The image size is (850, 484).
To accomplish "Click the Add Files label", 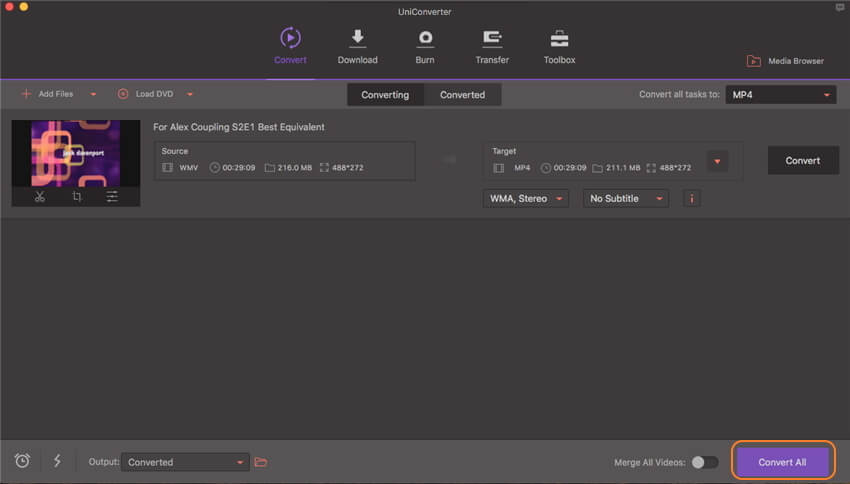I will pyautogui.click(x=55, y=94).
